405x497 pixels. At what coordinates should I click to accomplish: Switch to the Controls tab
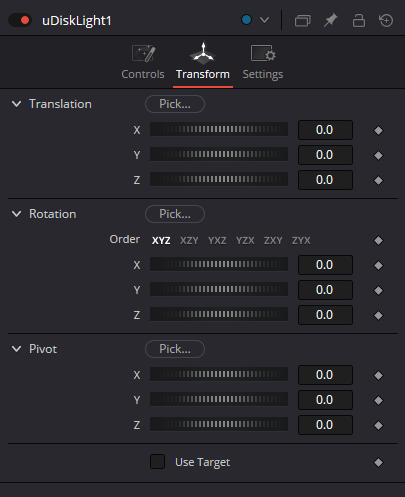(143, 62)
